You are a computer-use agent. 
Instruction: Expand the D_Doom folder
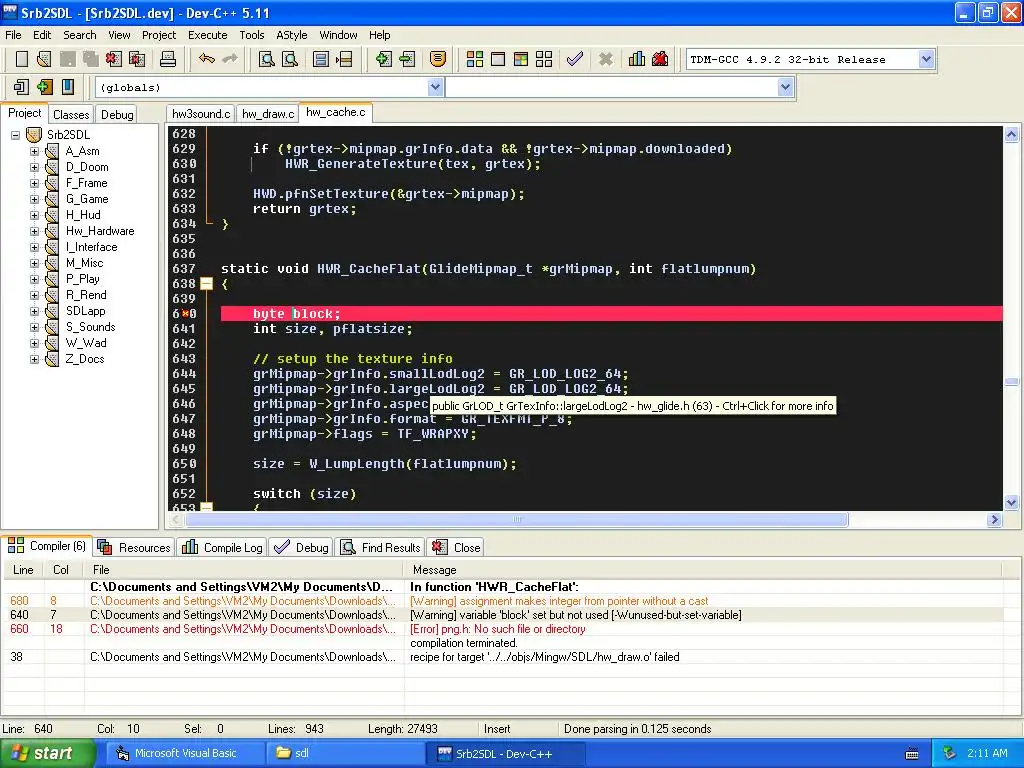tap(34, 167)
